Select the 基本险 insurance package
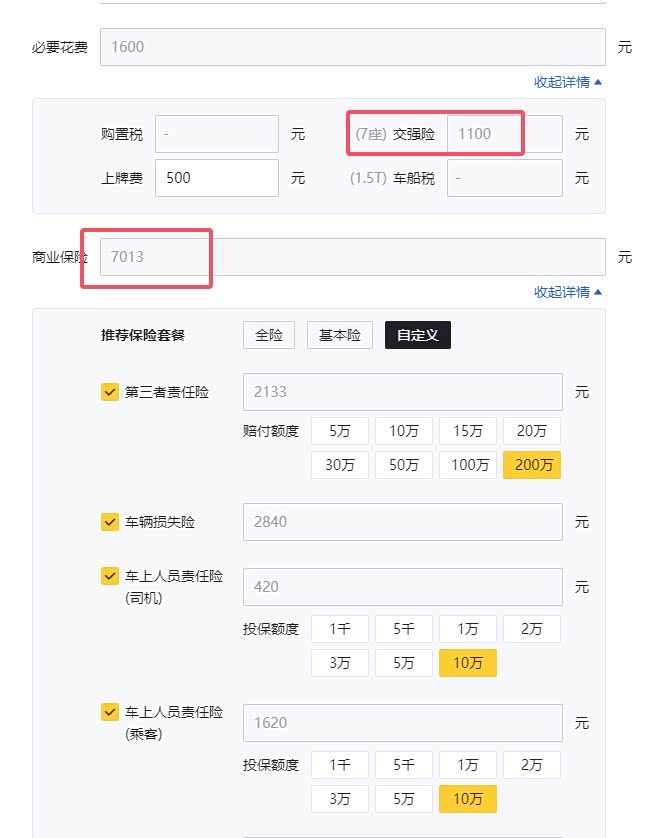 tap(339, 335)
